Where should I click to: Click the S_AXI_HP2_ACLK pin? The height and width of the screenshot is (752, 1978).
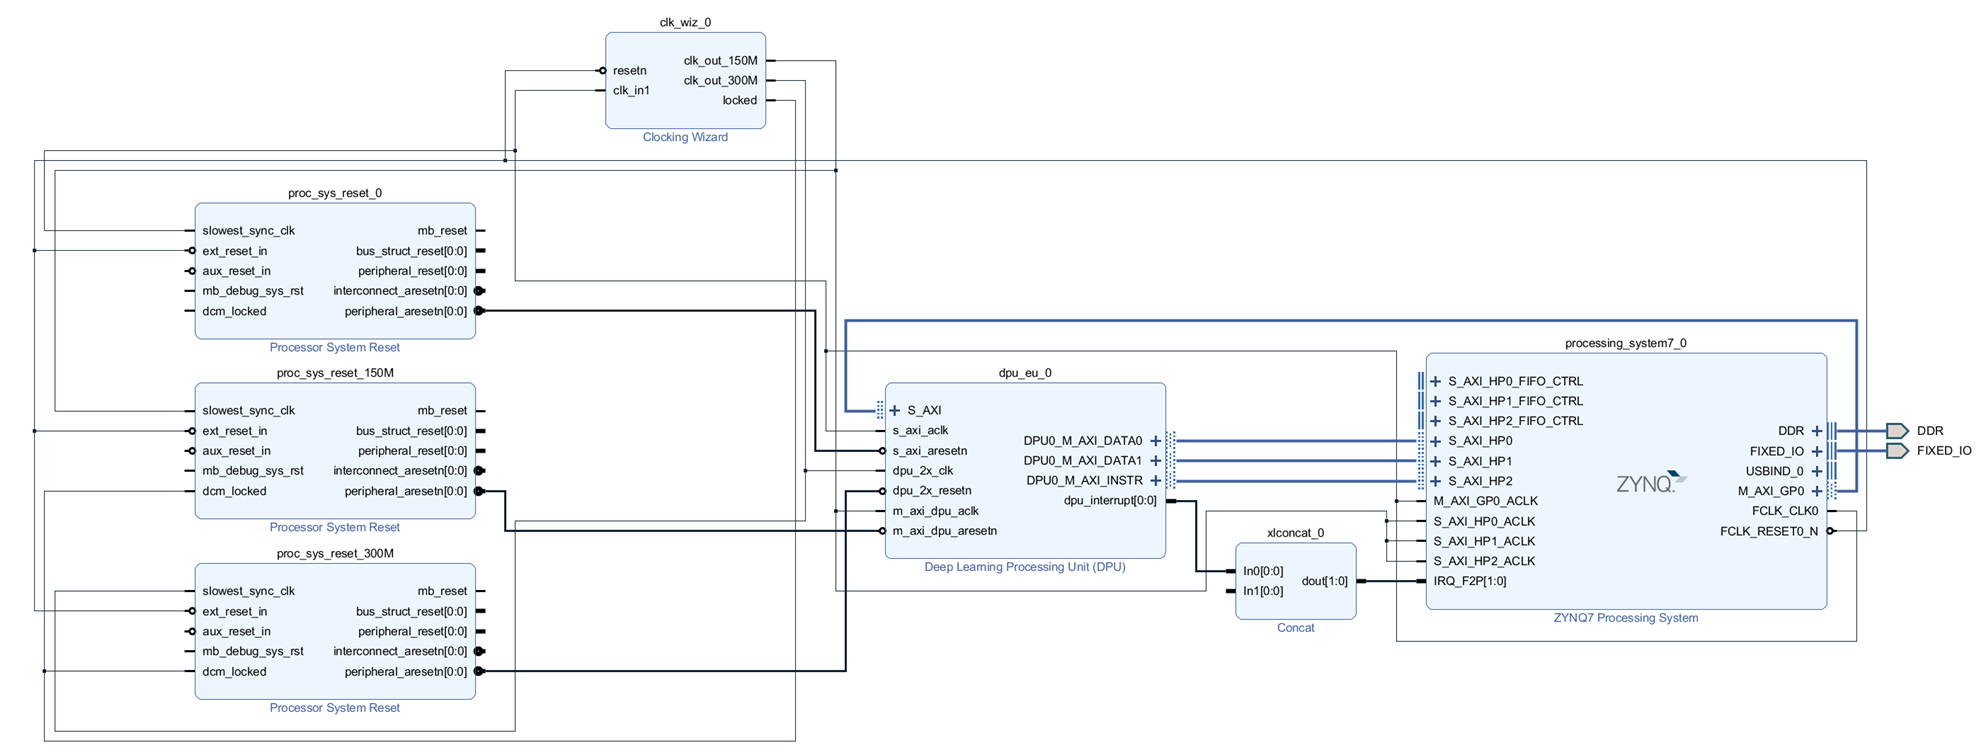coord(1484,561)
